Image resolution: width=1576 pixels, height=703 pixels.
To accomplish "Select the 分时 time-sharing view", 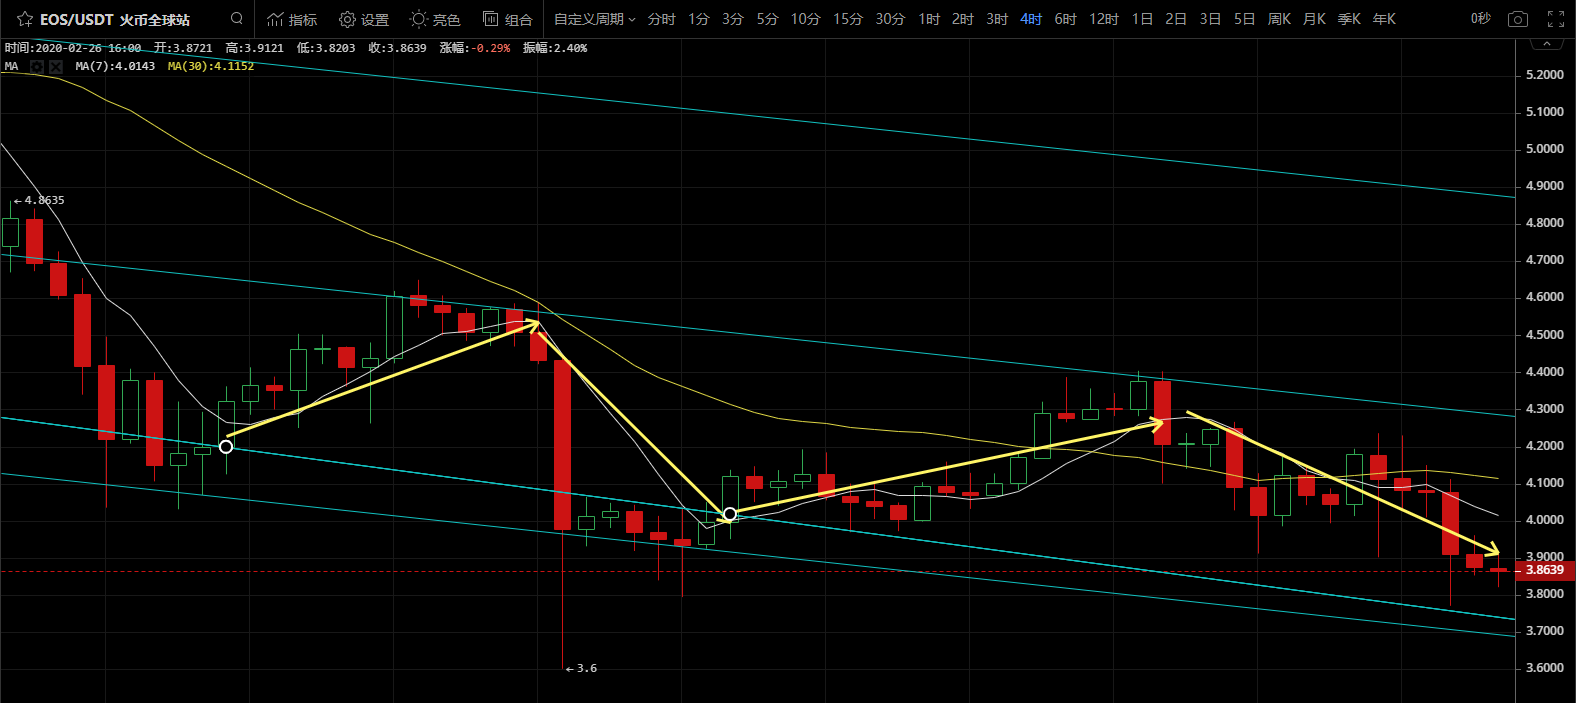I will click(661, 19).
